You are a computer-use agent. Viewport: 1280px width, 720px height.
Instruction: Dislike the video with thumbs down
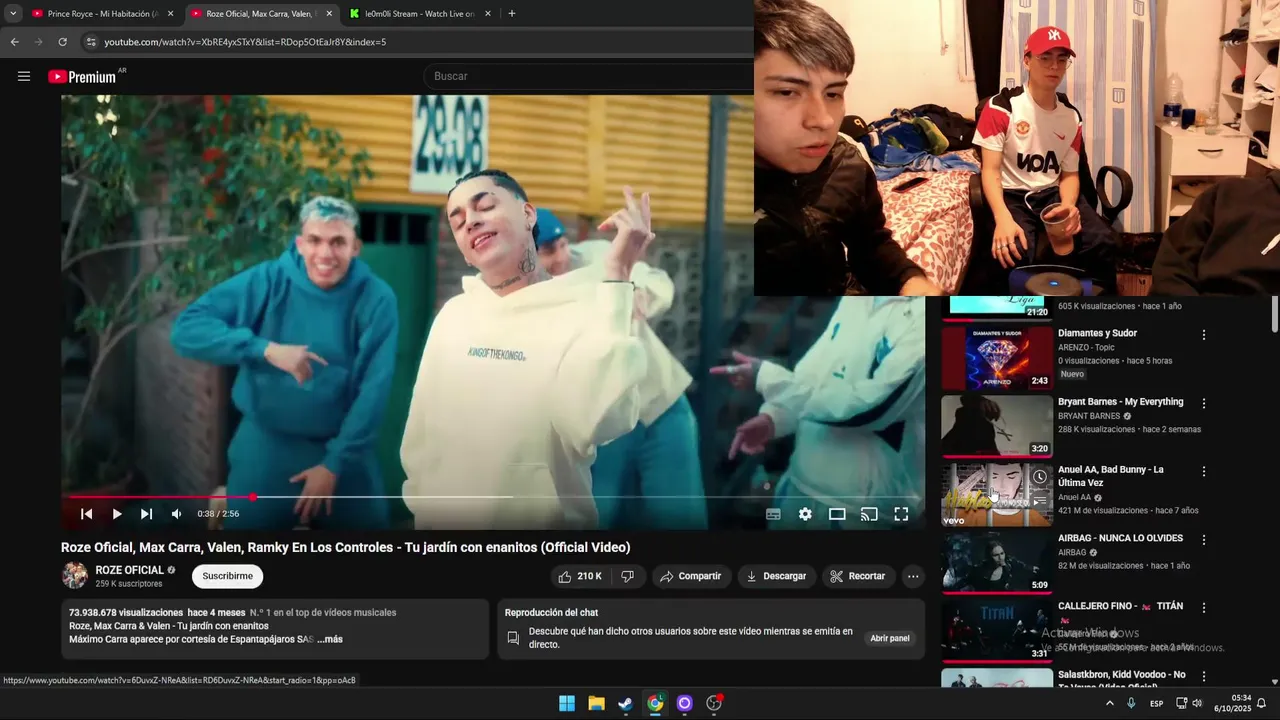(x=628, y=576)
